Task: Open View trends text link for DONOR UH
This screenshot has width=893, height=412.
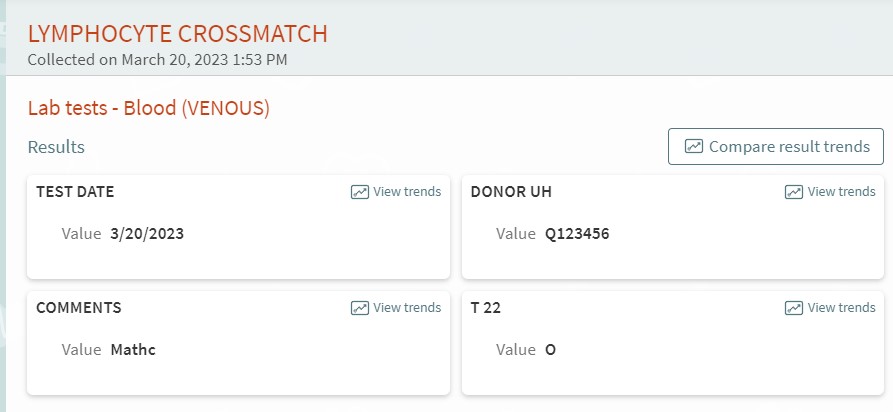Action: [x=842, y=191]
